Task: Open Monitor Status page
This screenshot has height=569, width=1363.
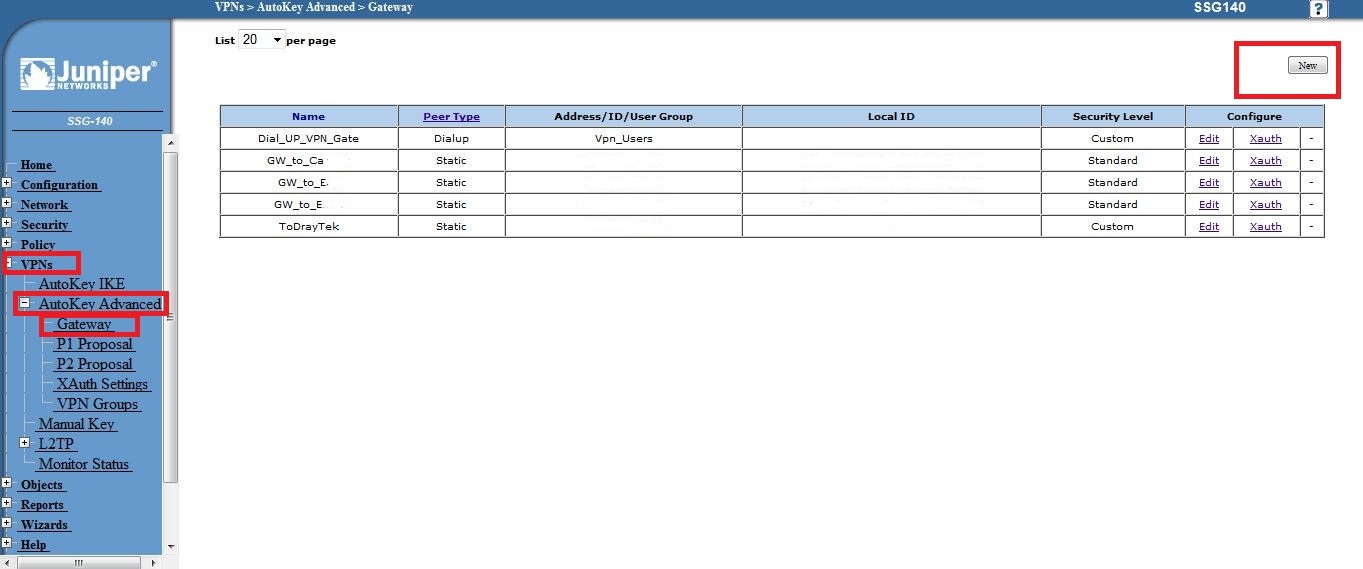Action: [x=84, y=464]
